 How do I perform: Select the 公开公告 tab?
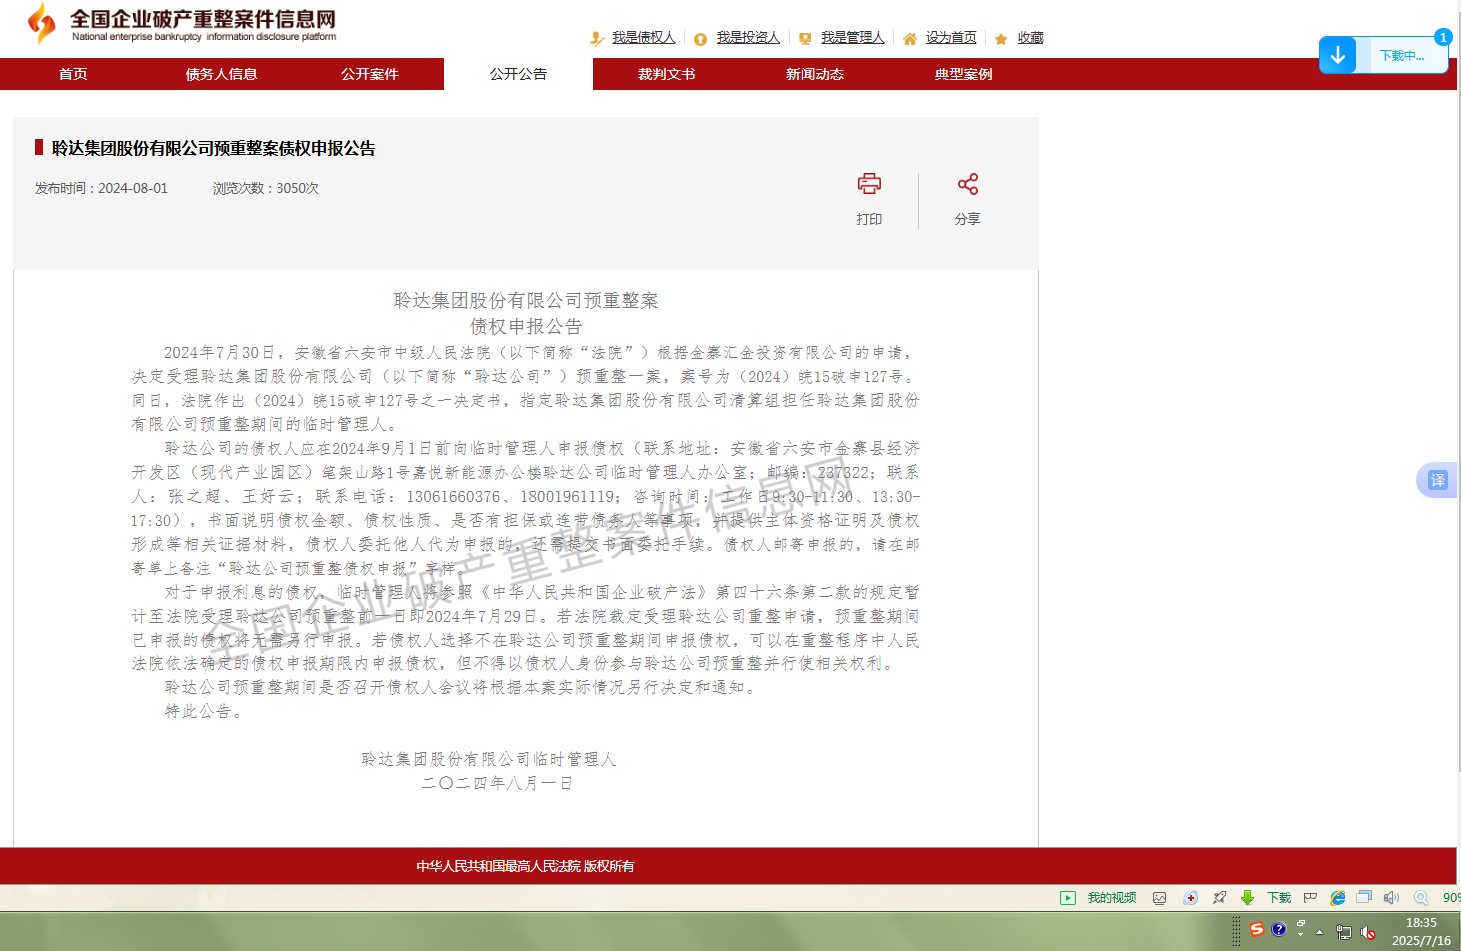click(x=518, y=74)
